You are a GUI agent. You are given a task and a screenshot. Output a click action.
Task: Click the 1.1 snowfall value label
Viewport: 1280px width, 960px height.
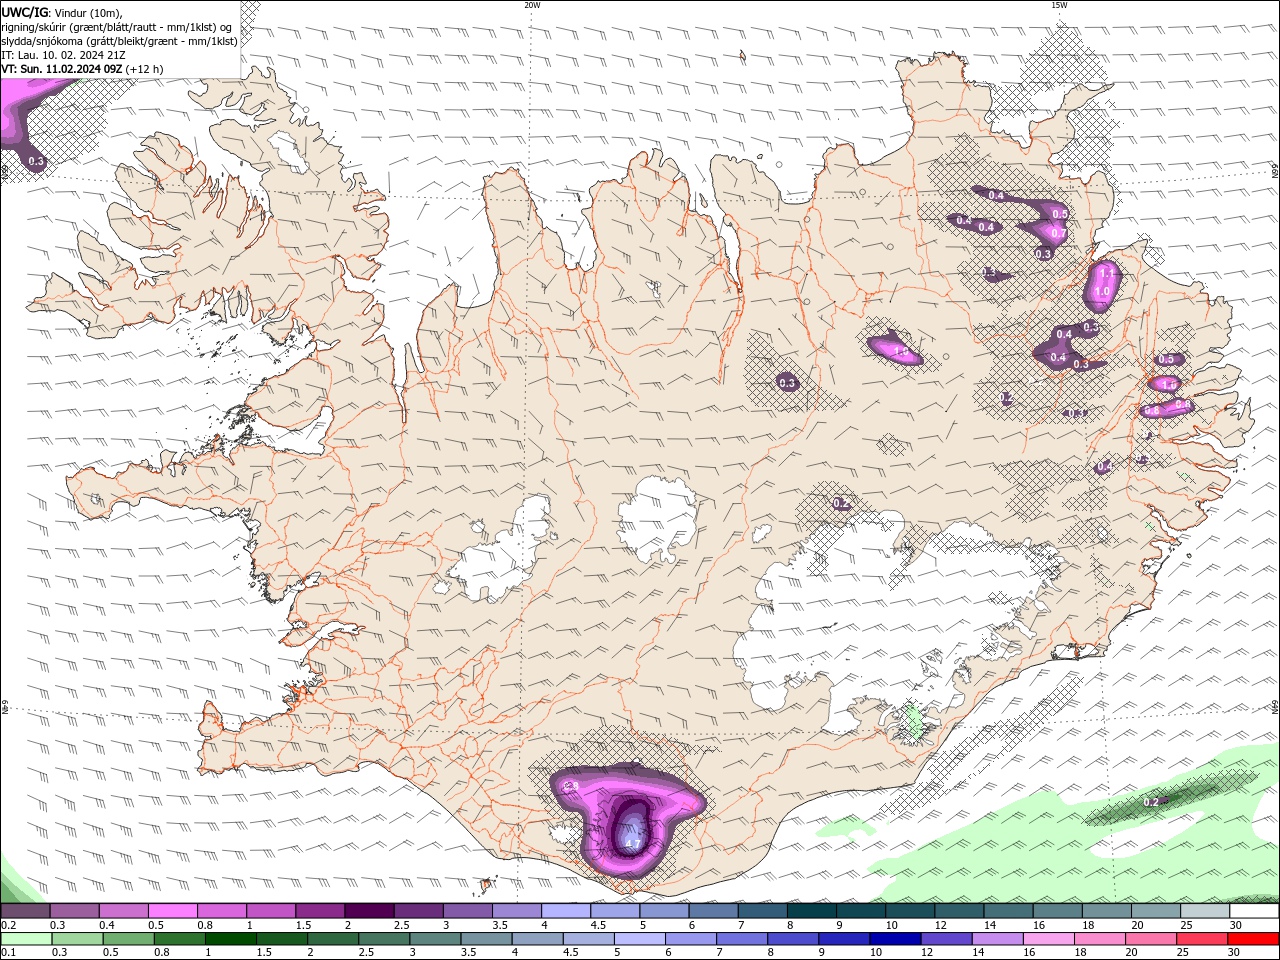1106,272
